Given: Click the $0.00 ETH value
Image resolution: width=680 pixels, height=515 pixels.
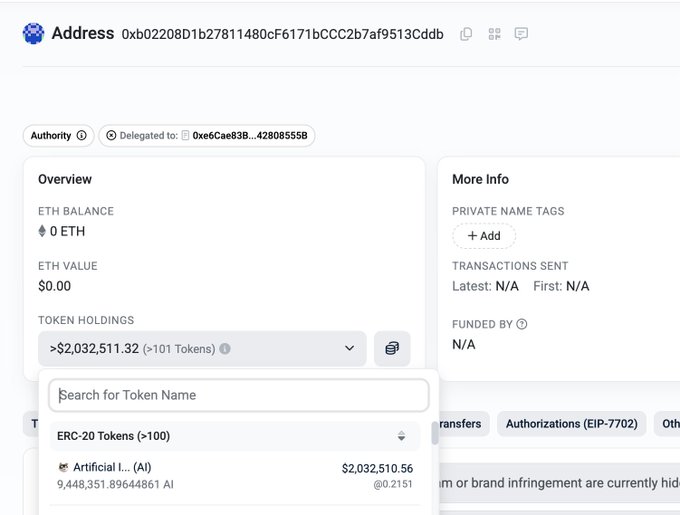Looking at the screenshot, I should [55, 286].
